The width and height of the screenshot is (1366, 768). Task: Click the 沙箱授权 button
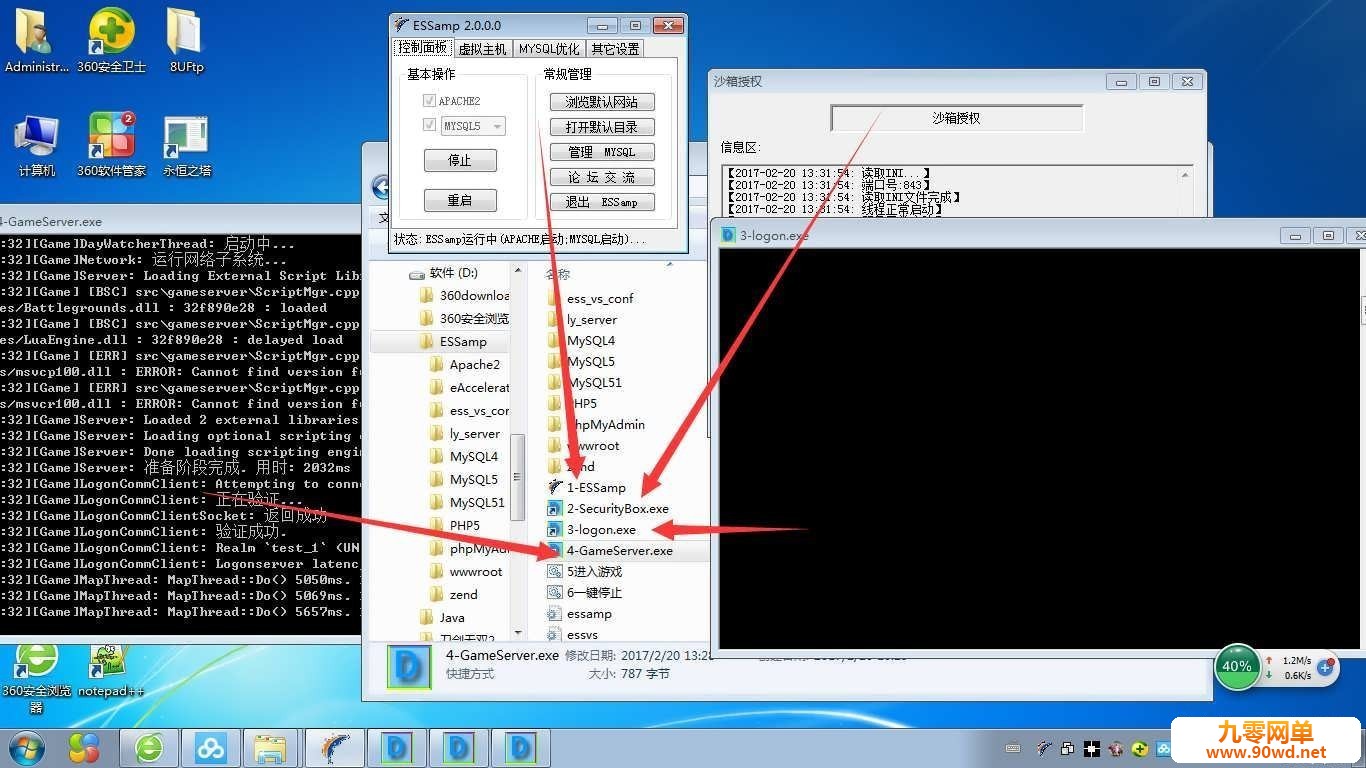957,118
